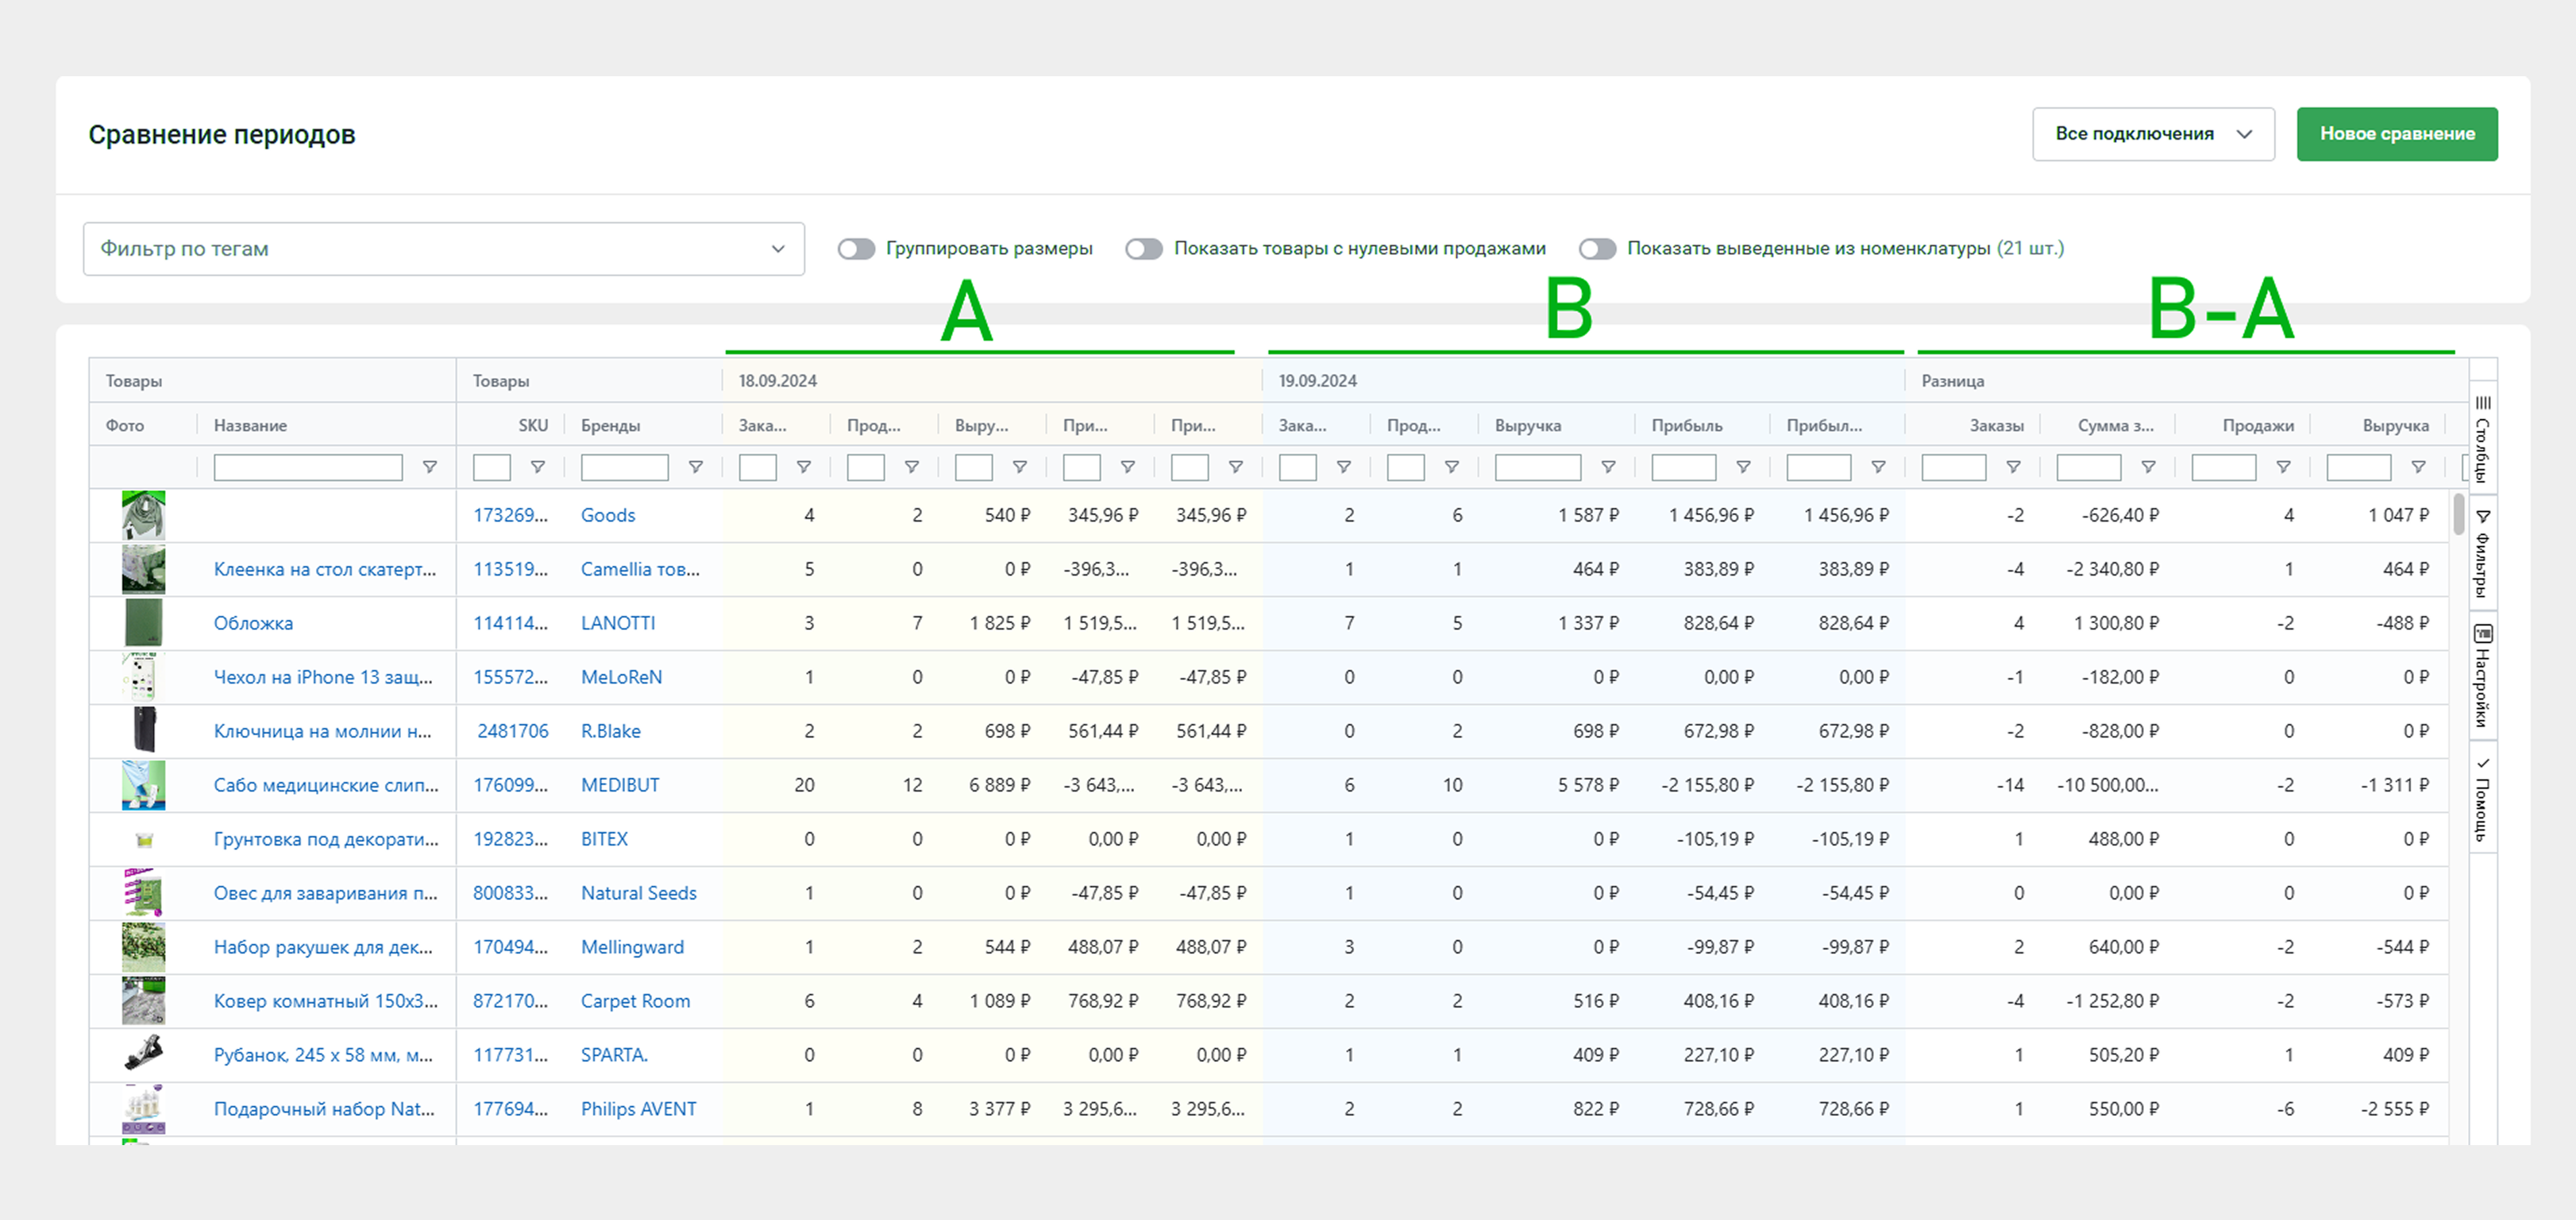
Task: Open the Все подключения dropdown
Action: click(2153, 134)
